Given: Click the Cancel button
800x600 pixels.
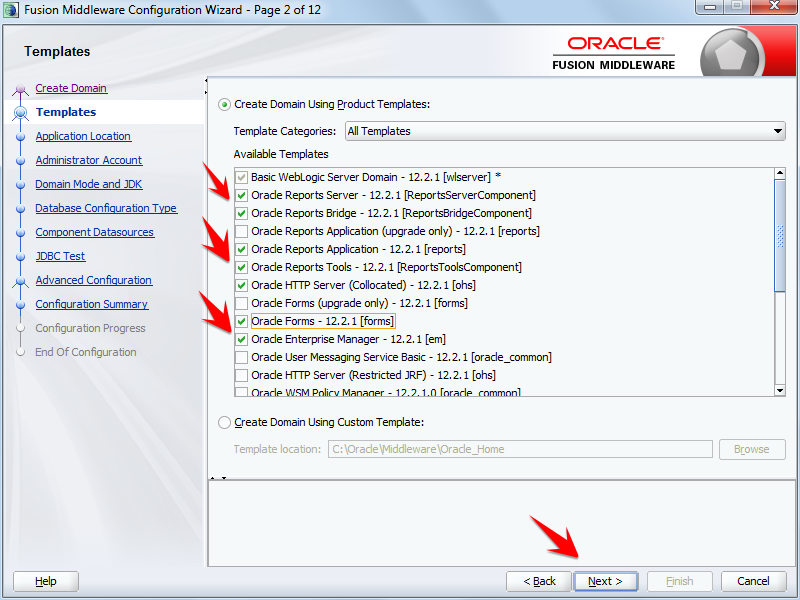Looking at the screenshot, I should pyautogui.click(x=753, y=581).
